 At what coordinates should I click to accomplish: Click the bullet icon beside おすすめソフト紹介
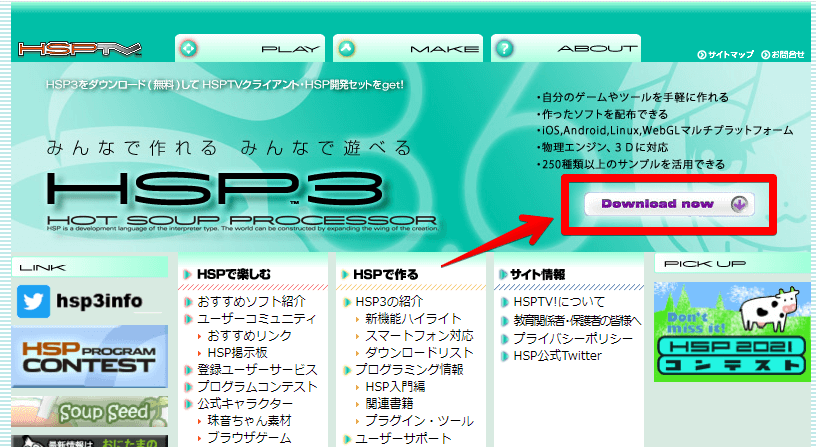[x=189, y=302]
